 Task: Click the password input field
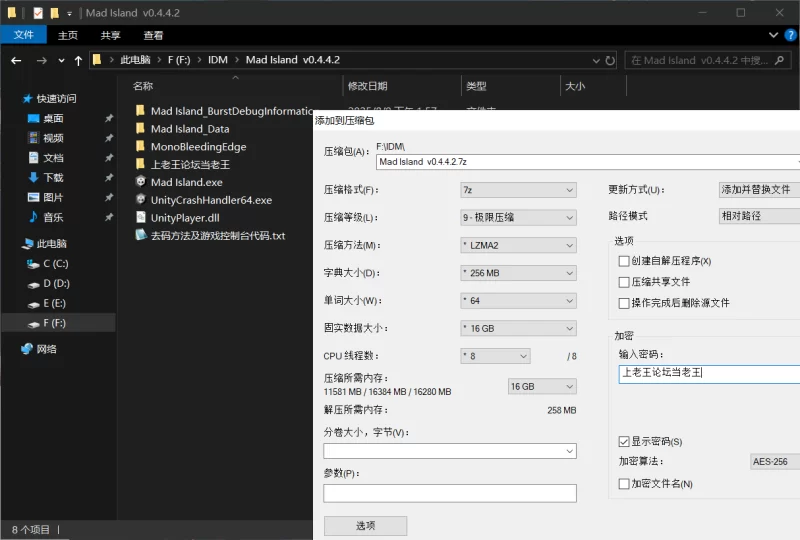click(x=709, y=374)
